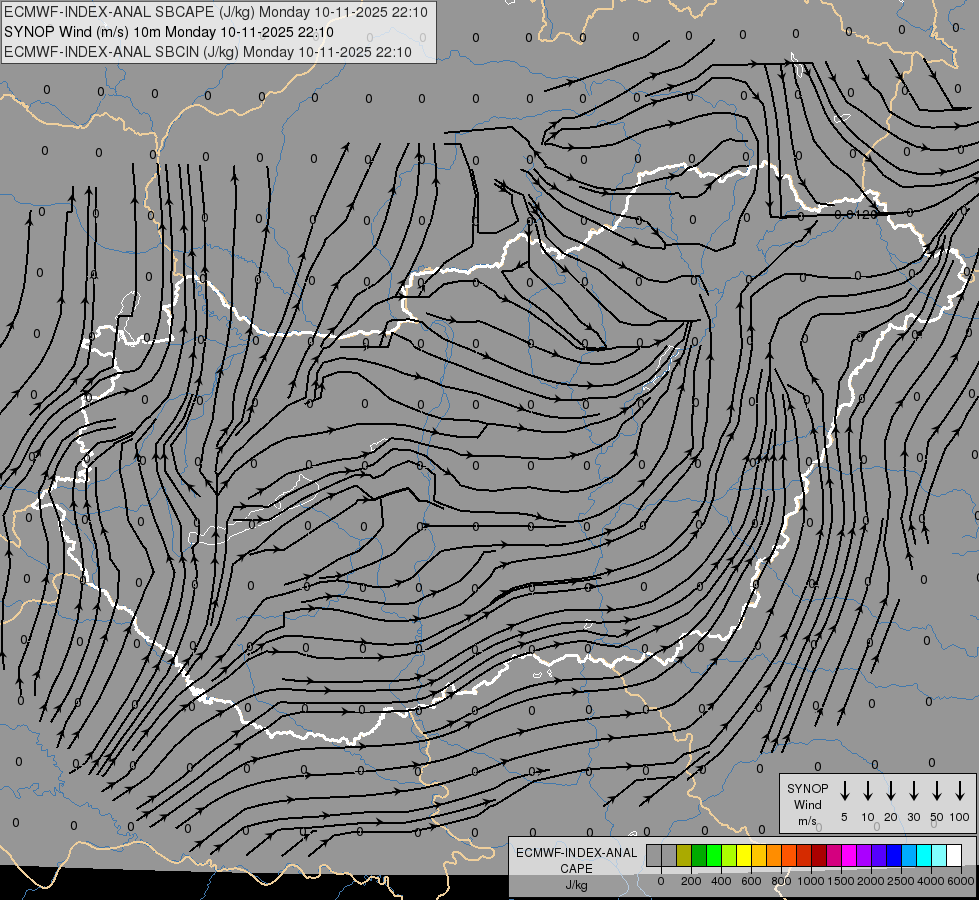Click 'ECMWF-INDEX-ANAL' label in color legend
Viewport: 979px width, 900px height.
[576, 853]
